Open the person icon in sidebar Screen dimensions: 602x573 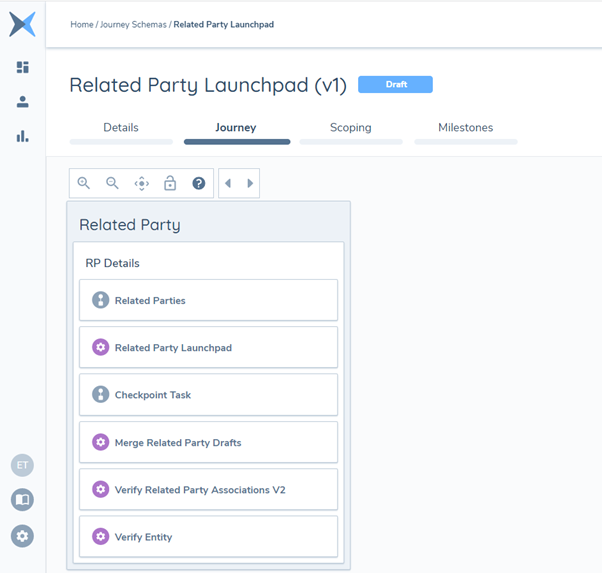pyautogui.click(x=22, y=102)
